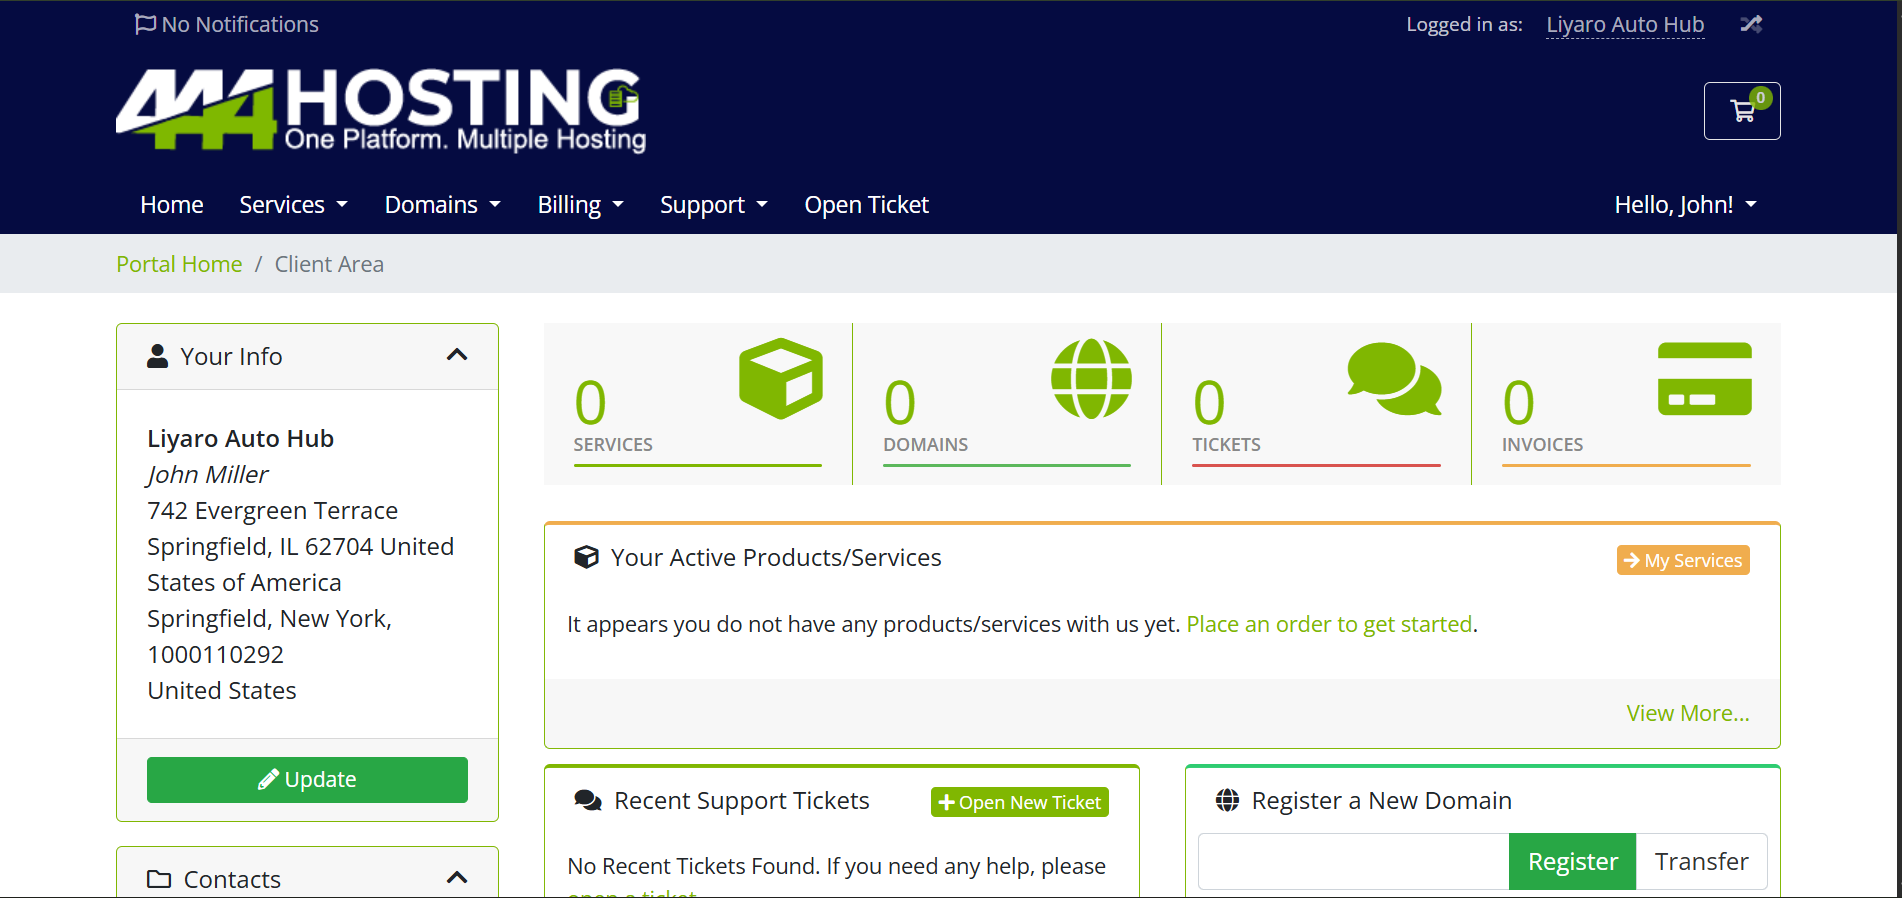Follow the Place an order link
Image resolution: width=1902 pixels, height=898 pixels.
coord(1328,624)
